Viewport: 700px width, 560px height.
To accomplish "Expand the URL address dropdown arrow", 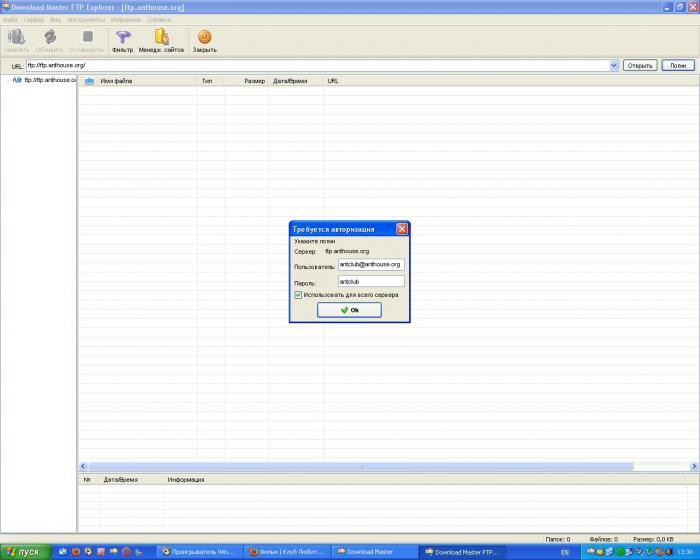I will click(613, 65).
